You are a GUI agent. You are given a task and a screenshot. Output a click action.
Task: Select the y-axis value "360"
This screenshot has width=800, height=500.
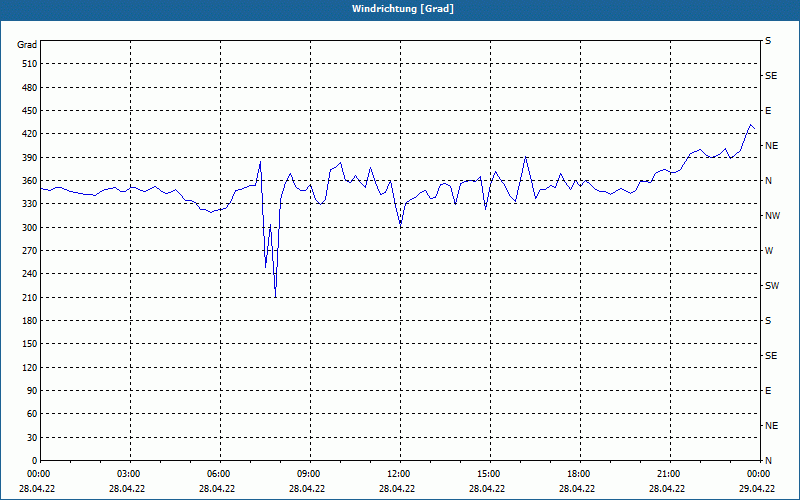pos(30,181)
